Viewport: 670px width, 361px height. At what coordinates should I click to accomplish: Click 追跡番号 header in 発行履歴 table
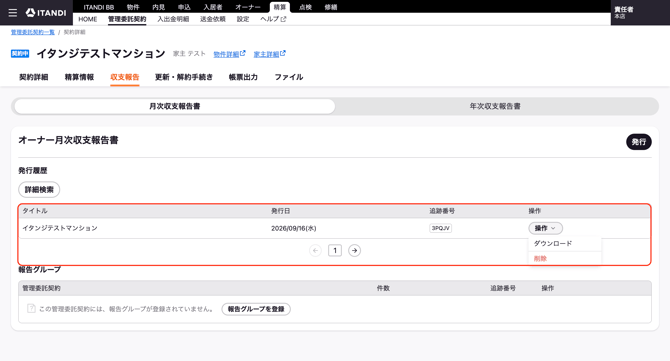[442, 211]
